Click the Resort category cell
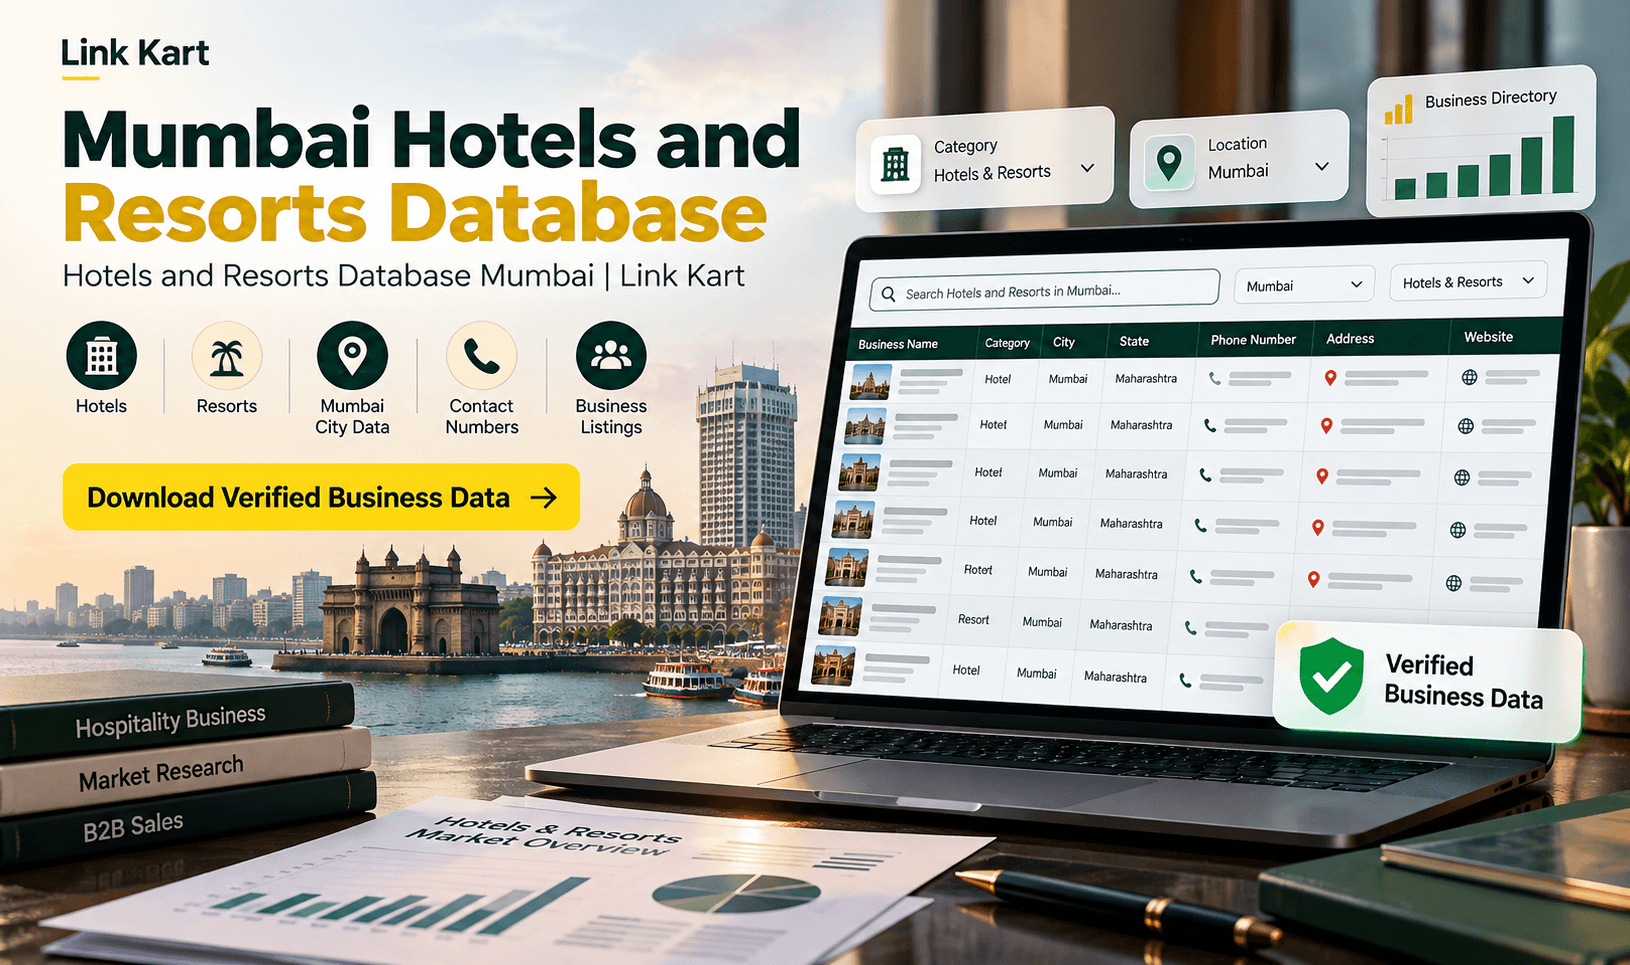 (x=973, y=620)
